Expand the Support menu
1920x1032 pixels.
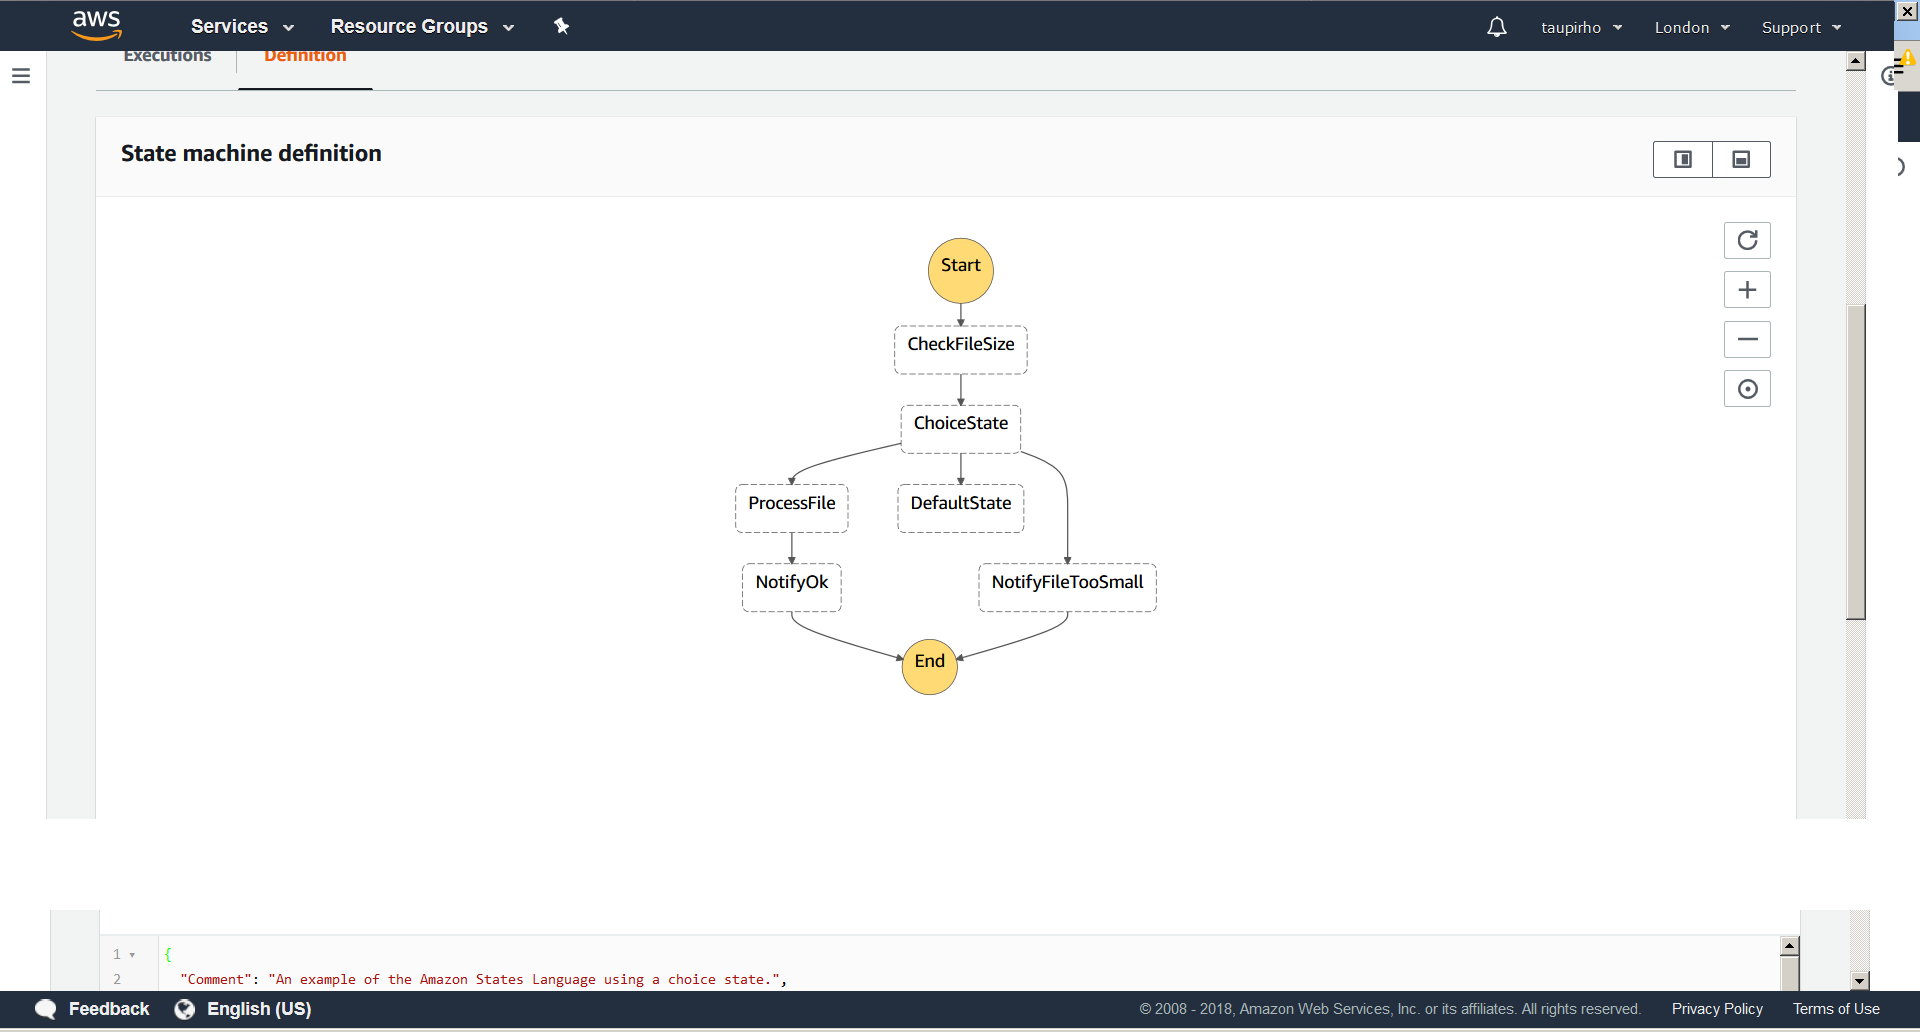coord(1801,28)
